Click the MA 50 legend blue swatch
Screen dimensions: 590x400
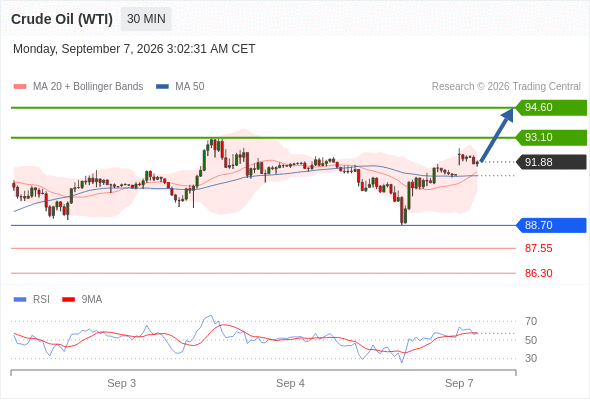click(162, 87)
